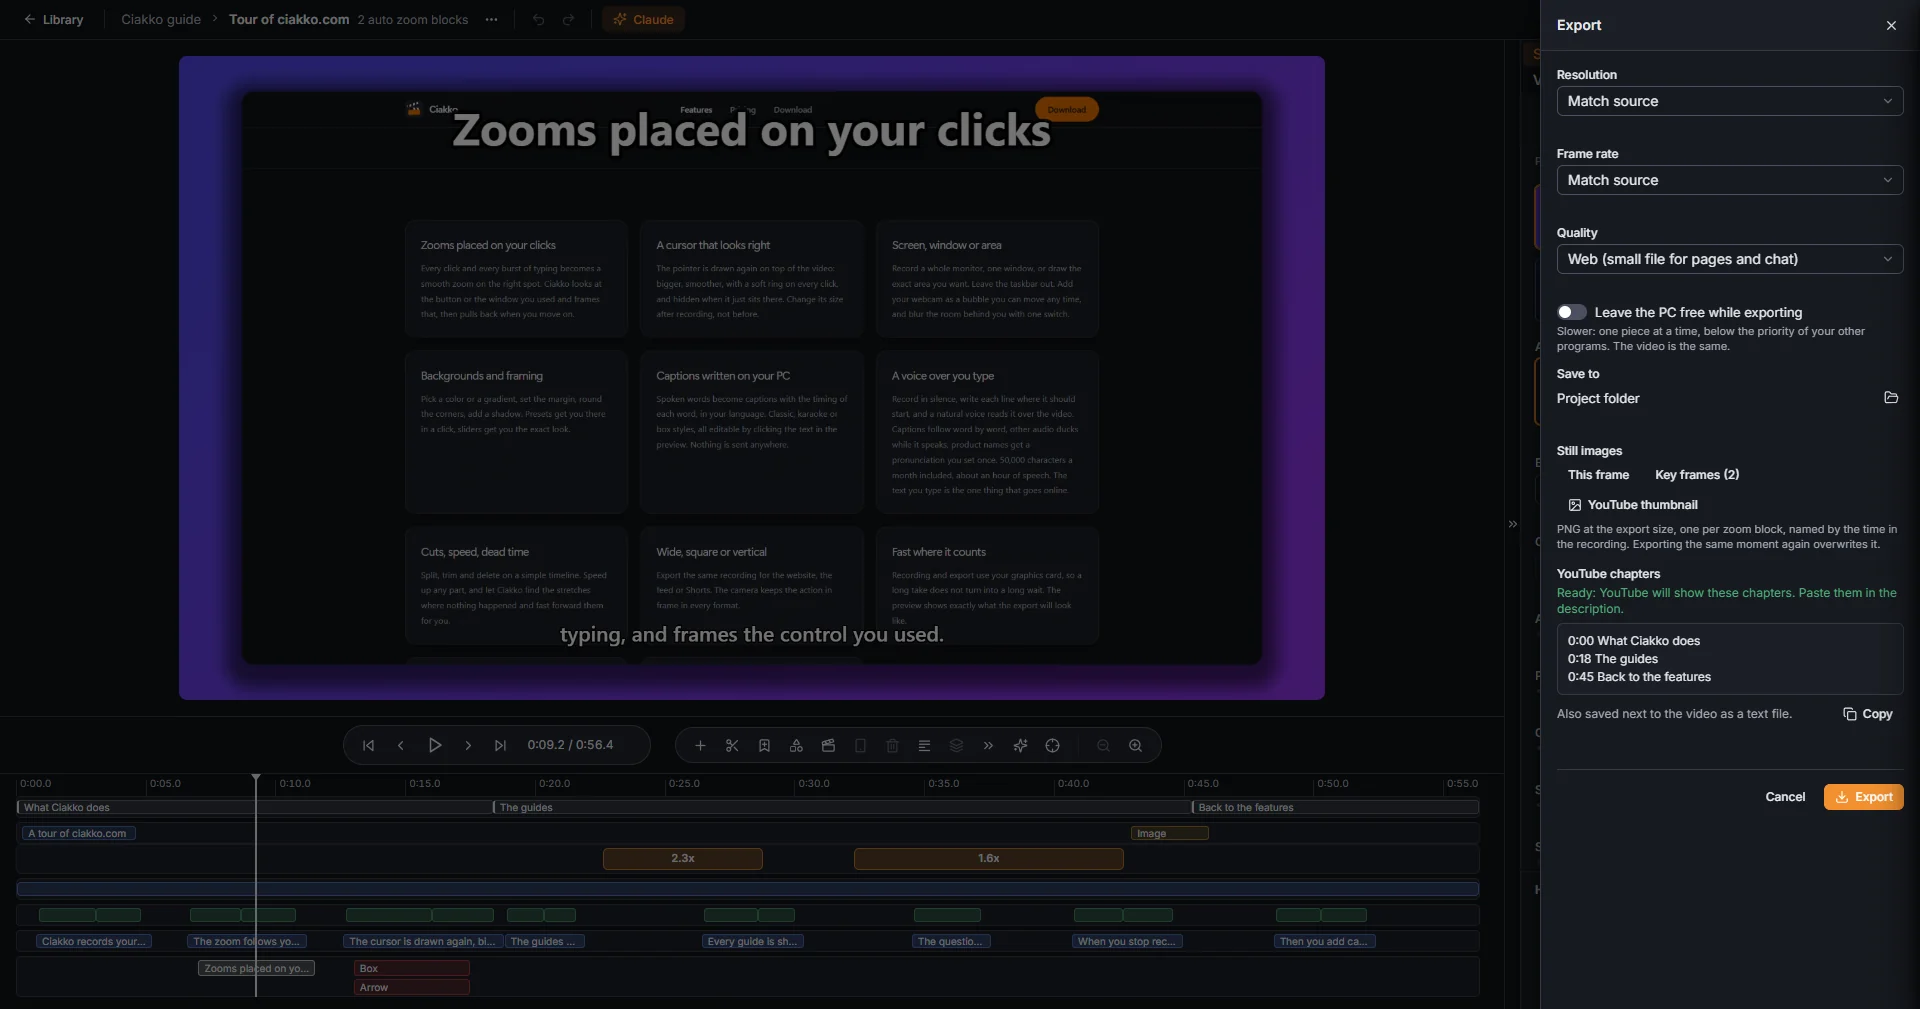This screenshot has height=1009, width=1920.
Task: Copy the YouTube chapters
Action: coord(1868,714)
